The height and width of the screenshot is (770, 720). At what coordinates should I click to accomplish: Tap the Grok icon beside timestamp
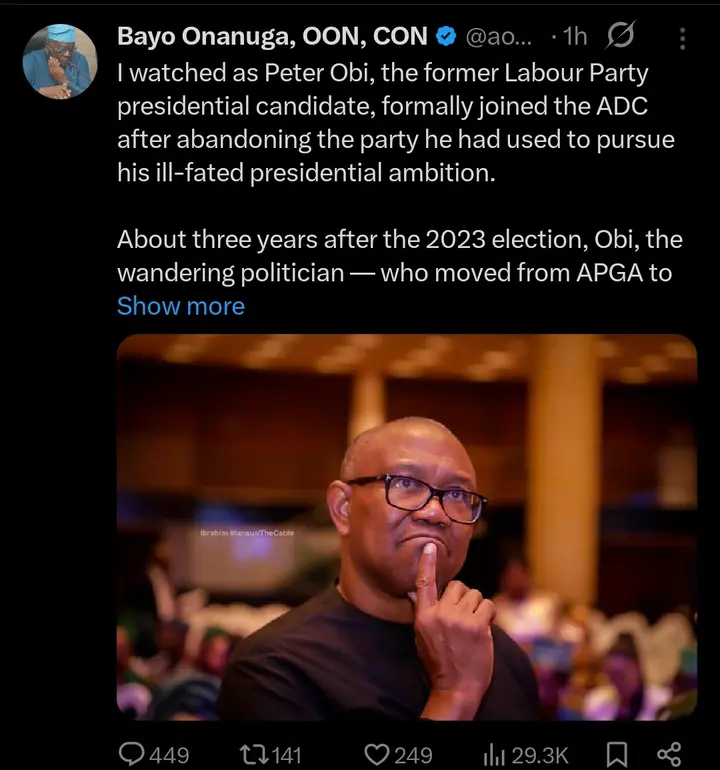click(x=620, y=38)
